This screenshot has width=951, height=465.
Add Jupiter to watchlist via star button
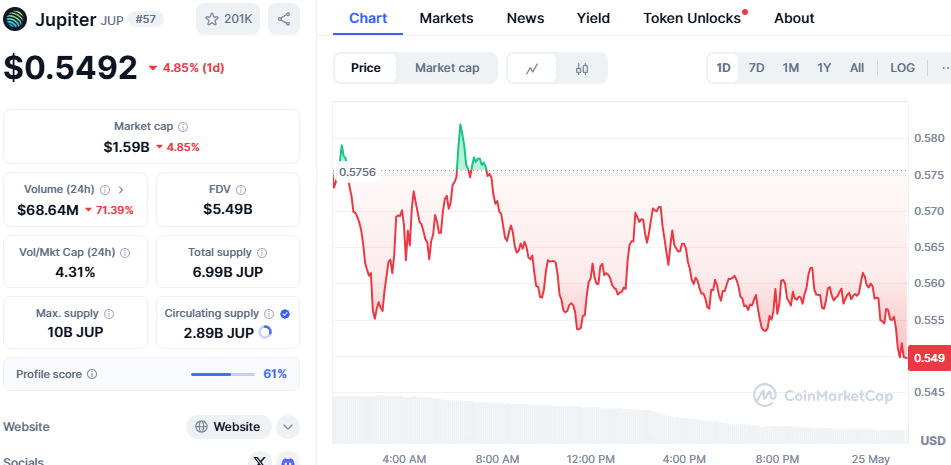point(228,19)
